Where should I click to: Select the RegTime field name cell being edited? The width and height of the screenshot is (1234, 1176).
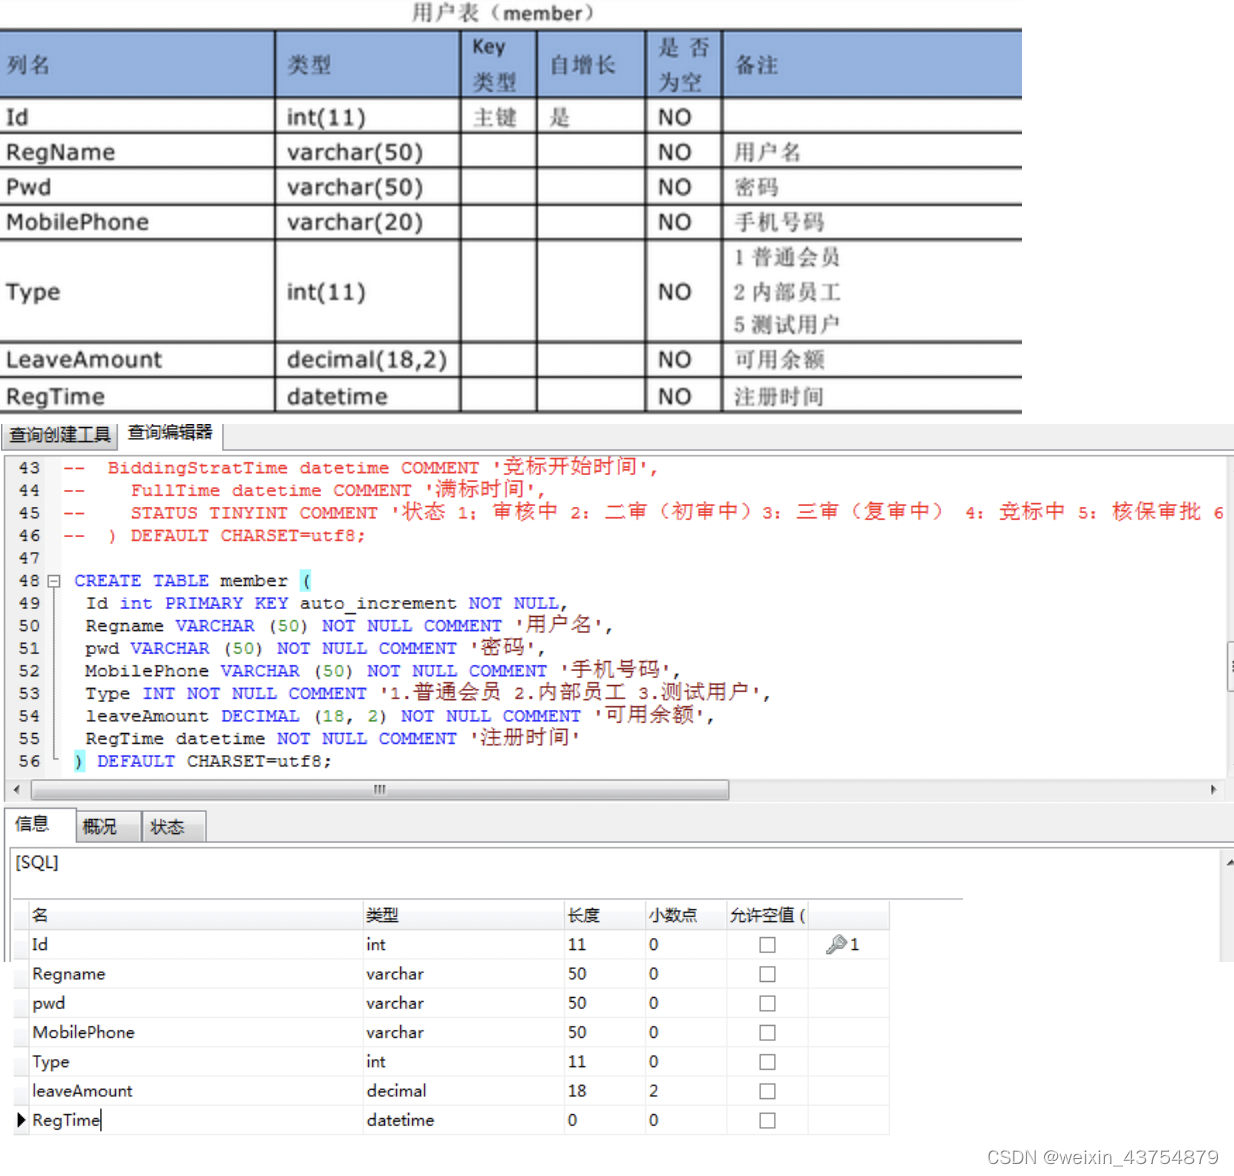195,1120
